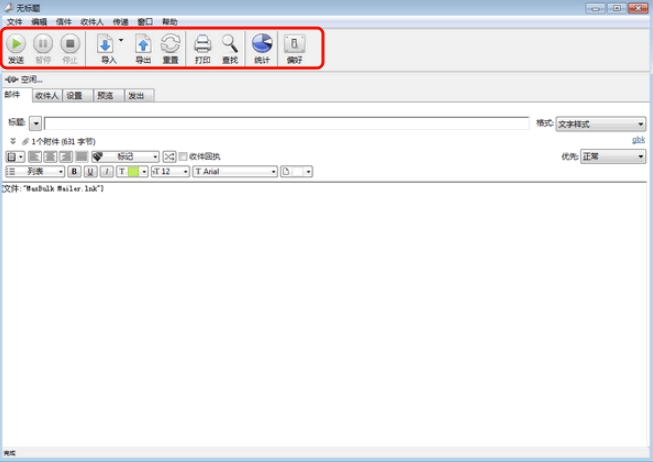
Task: Open the 编辑 menu
Action: pos(39,22)
